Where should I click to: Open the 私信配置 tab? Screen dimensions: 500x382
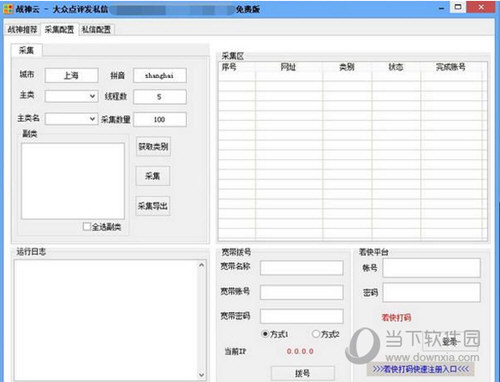[96, 30]
